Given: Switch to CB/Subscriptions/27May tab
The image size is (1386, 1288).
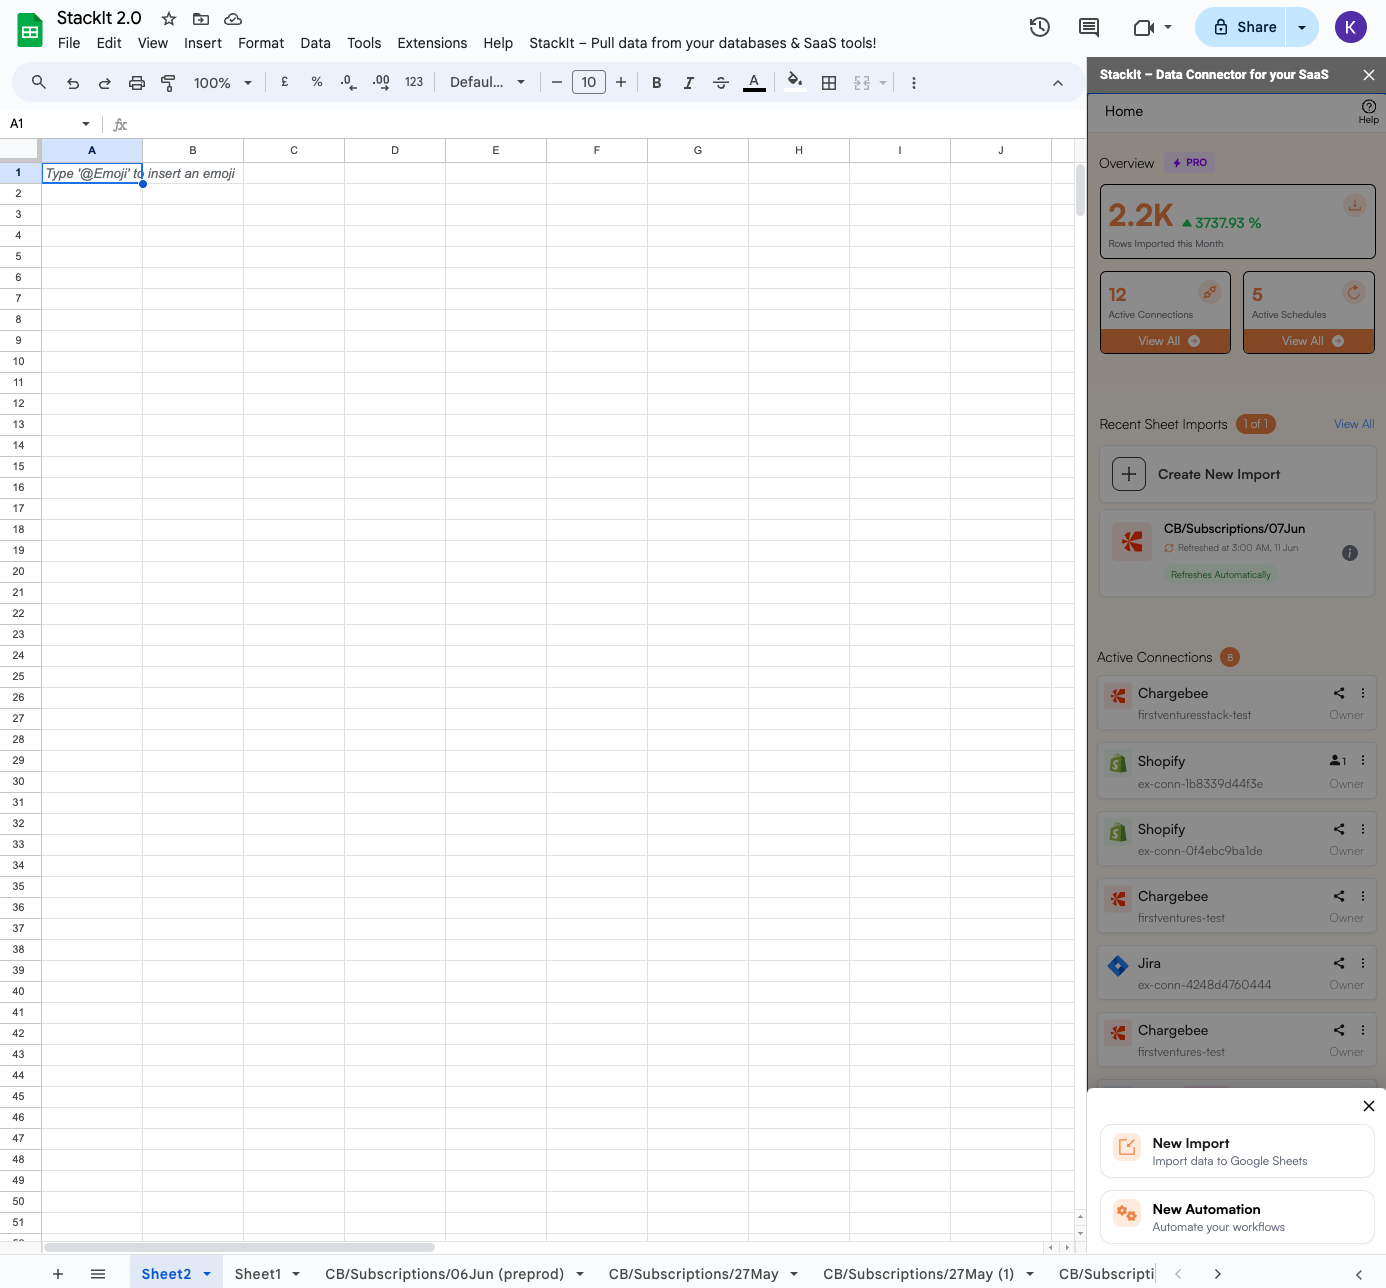Looking at the screenshot, I should (693, 1274).
